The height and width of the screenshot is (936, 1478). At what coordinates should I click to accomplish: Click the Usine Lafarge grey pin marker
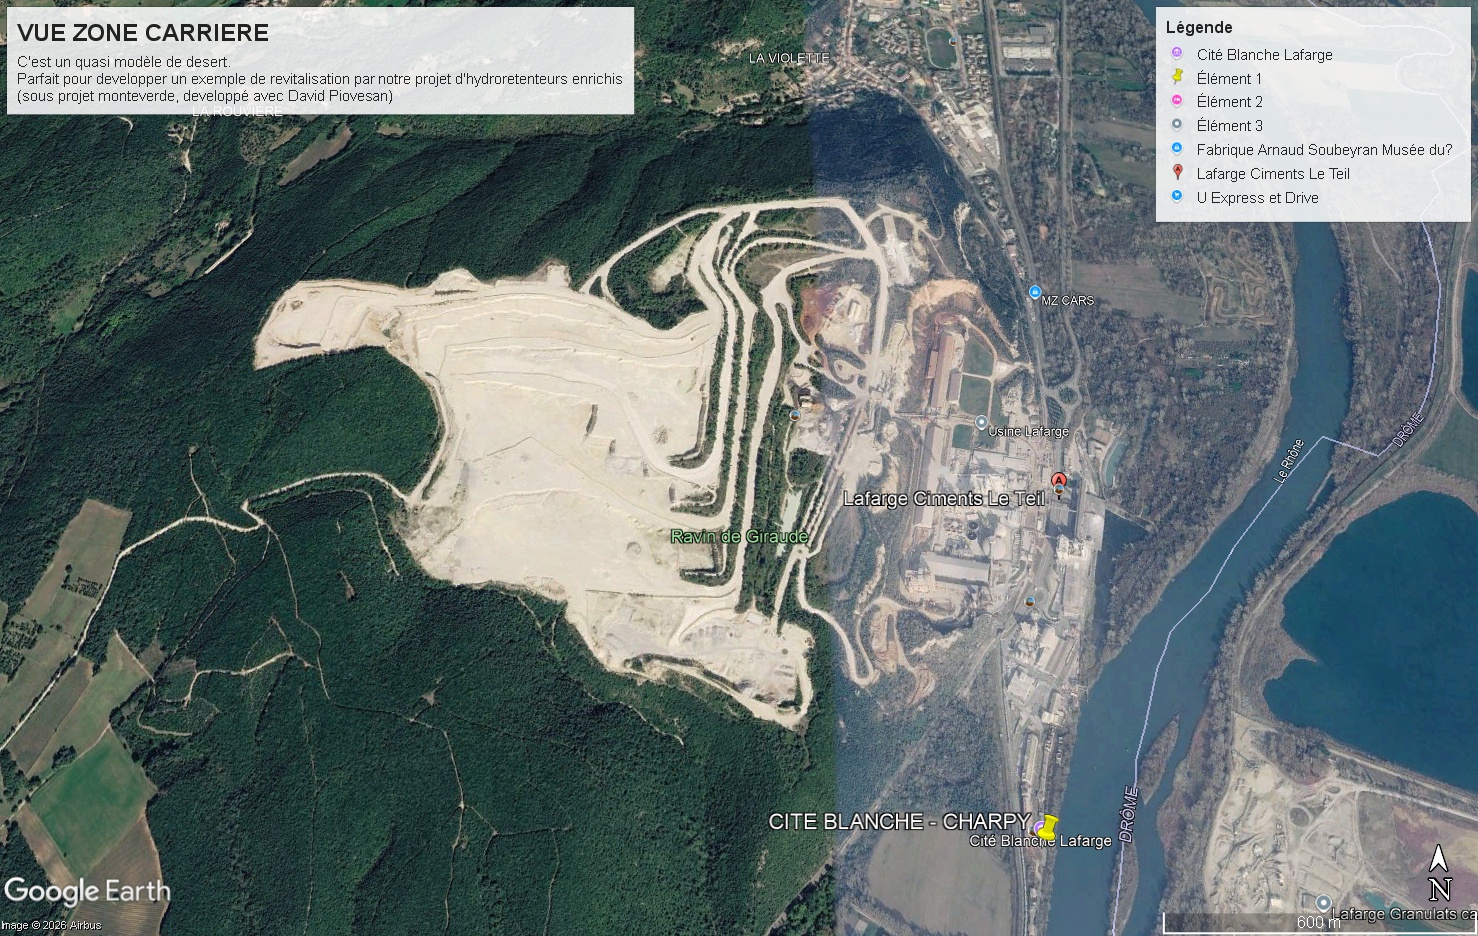point(981,423)
